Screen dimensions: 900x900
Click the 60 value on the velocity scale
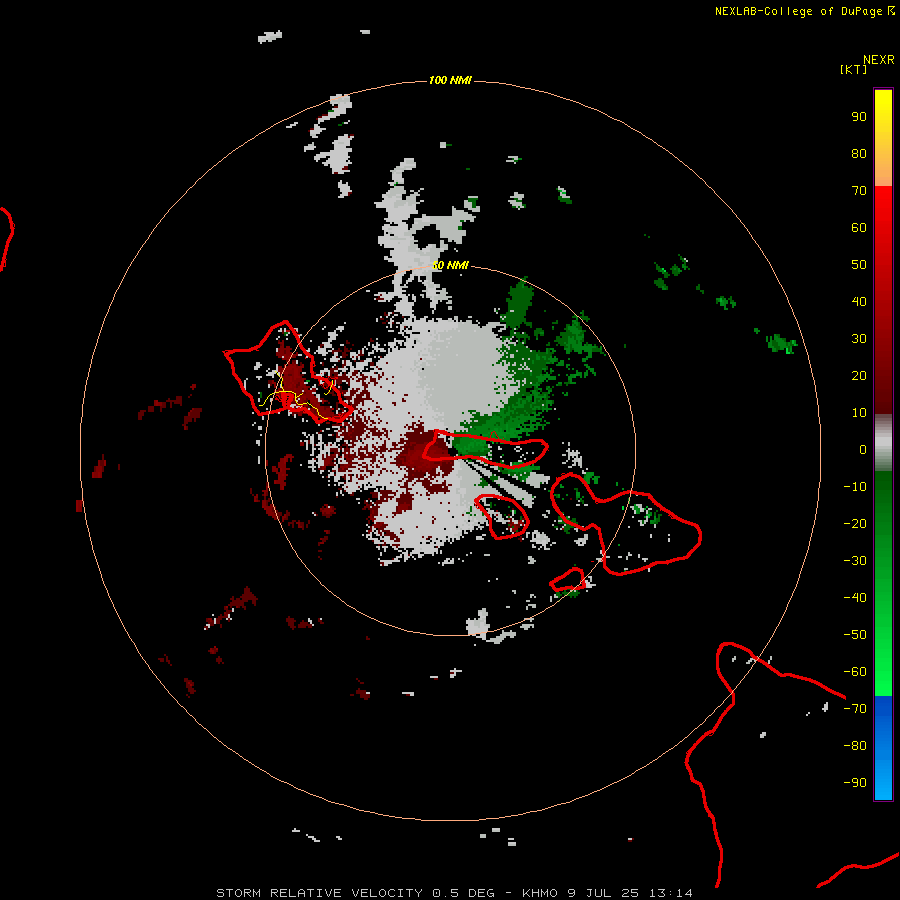[x=859, y=228]
